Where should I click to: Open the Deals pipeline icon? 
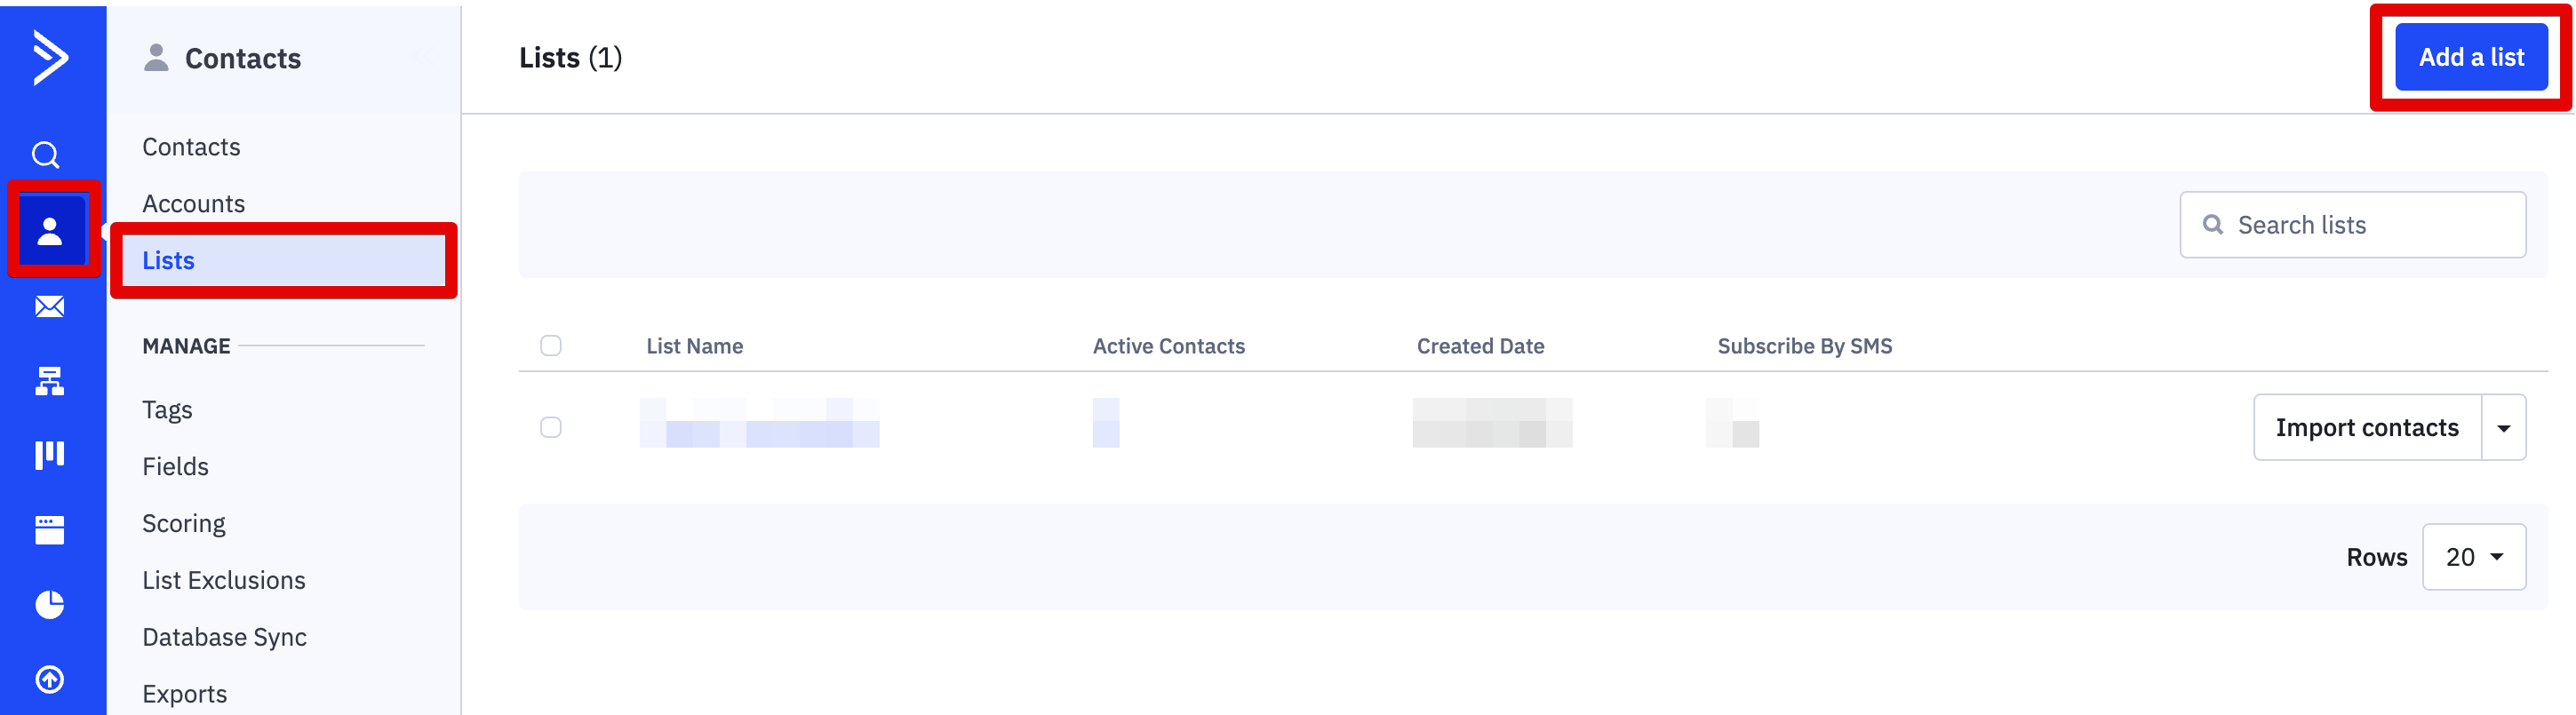pos(50,455)
